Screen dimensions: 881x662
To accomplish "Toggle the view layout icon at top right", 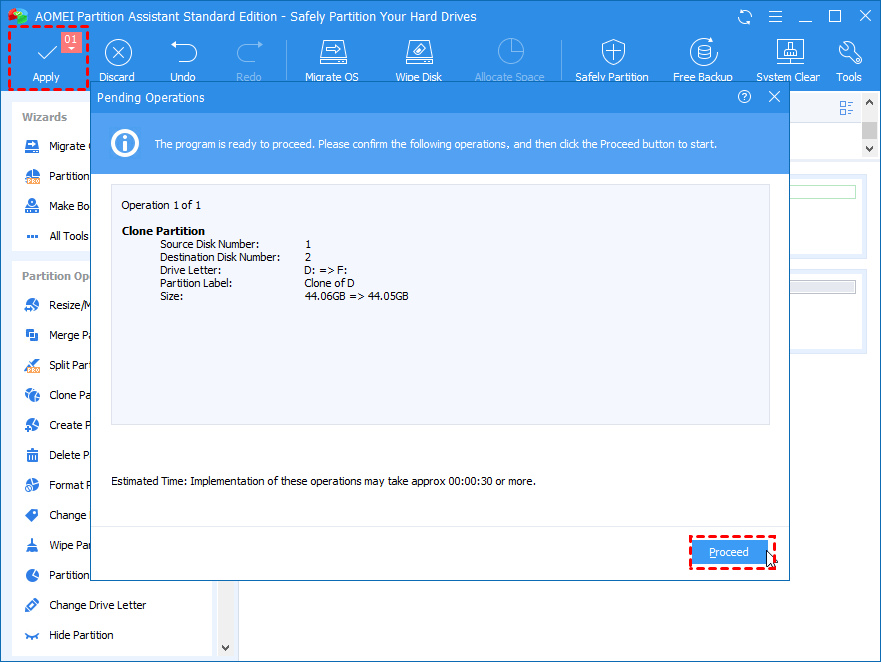I will [x=847, y=108].
